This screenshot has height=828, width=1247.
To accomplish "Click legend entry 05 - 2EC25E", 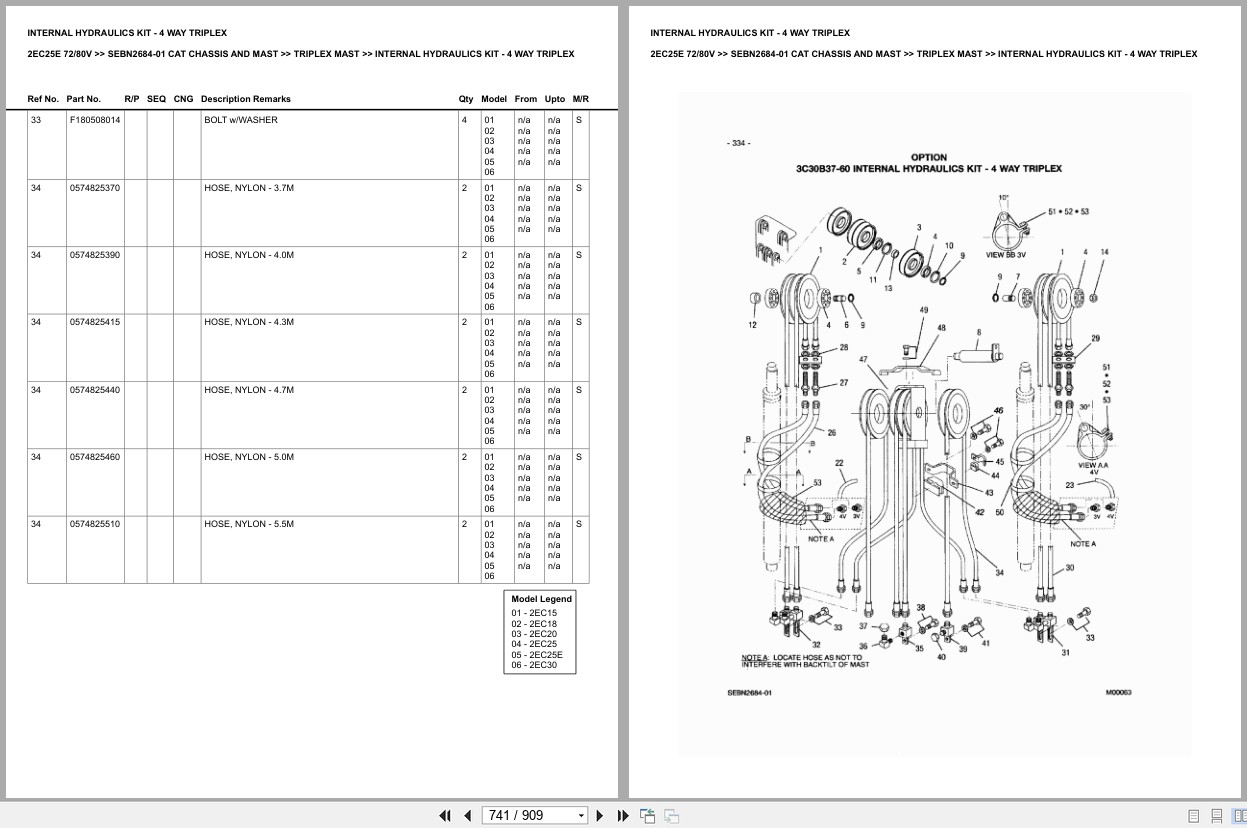I will [x=537, y=655].
